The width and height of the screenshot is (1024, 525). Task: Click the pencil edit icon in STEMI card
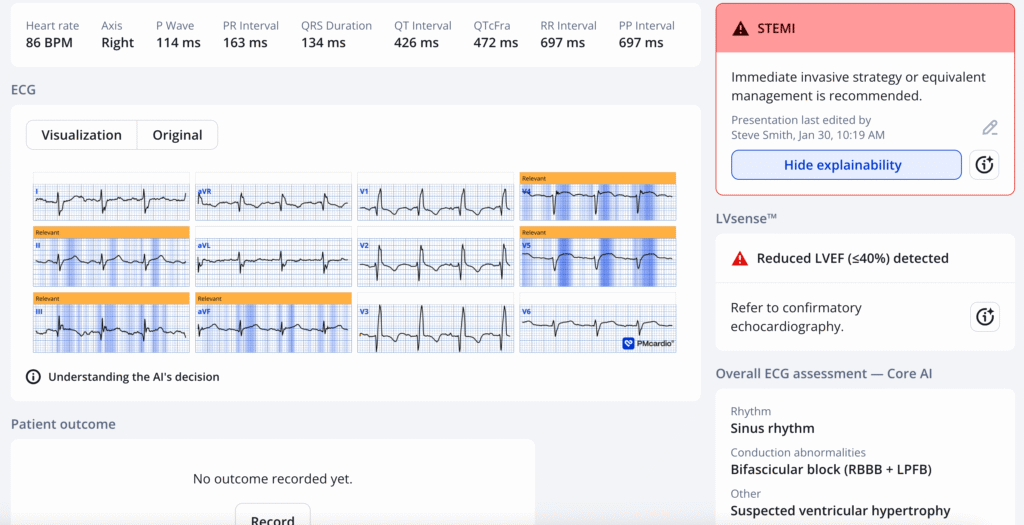coord(989,127)
